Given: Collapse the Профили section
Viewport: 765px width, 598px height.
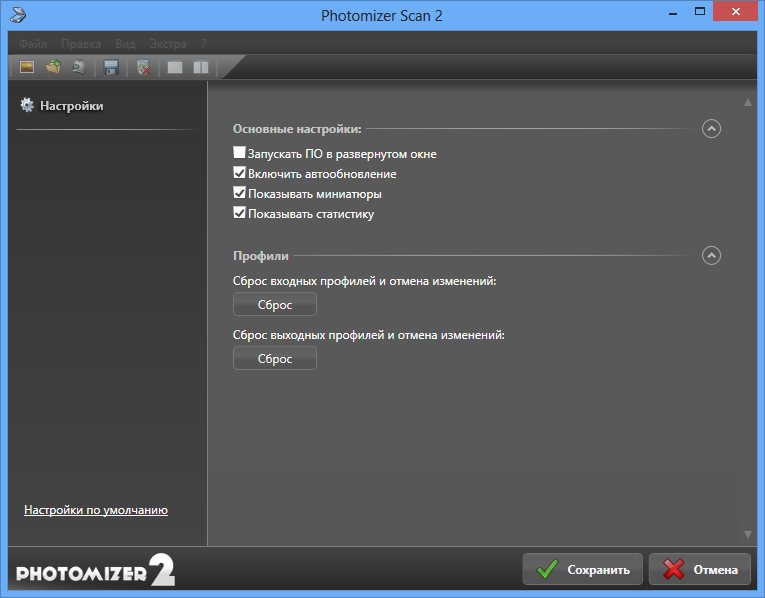Looking at the screenshot, I should pos(711,256).
